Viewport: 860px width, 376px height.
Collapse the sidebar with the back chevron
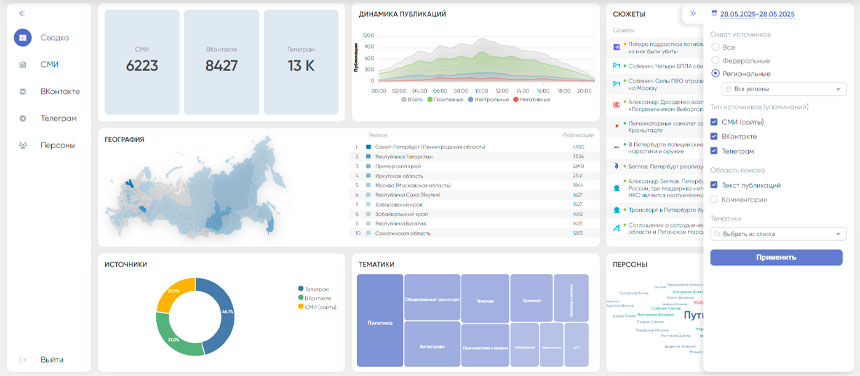22,13
